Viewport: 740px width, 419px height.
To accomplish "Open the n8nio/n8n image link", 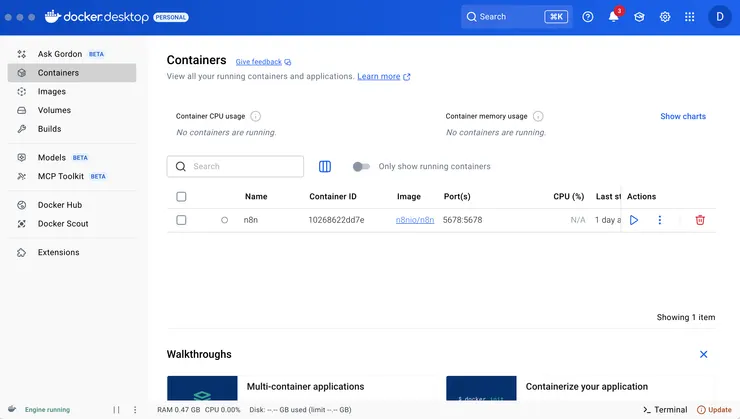I will click(x=415, y=220).
